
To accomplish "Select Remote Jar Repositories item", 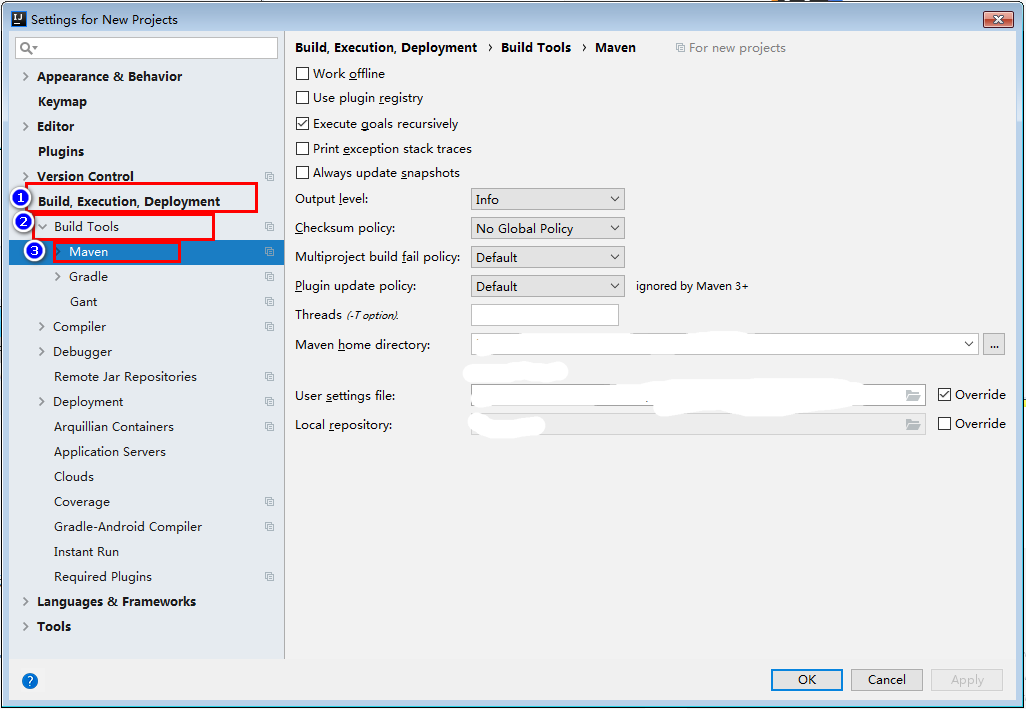I will [125, 377].
